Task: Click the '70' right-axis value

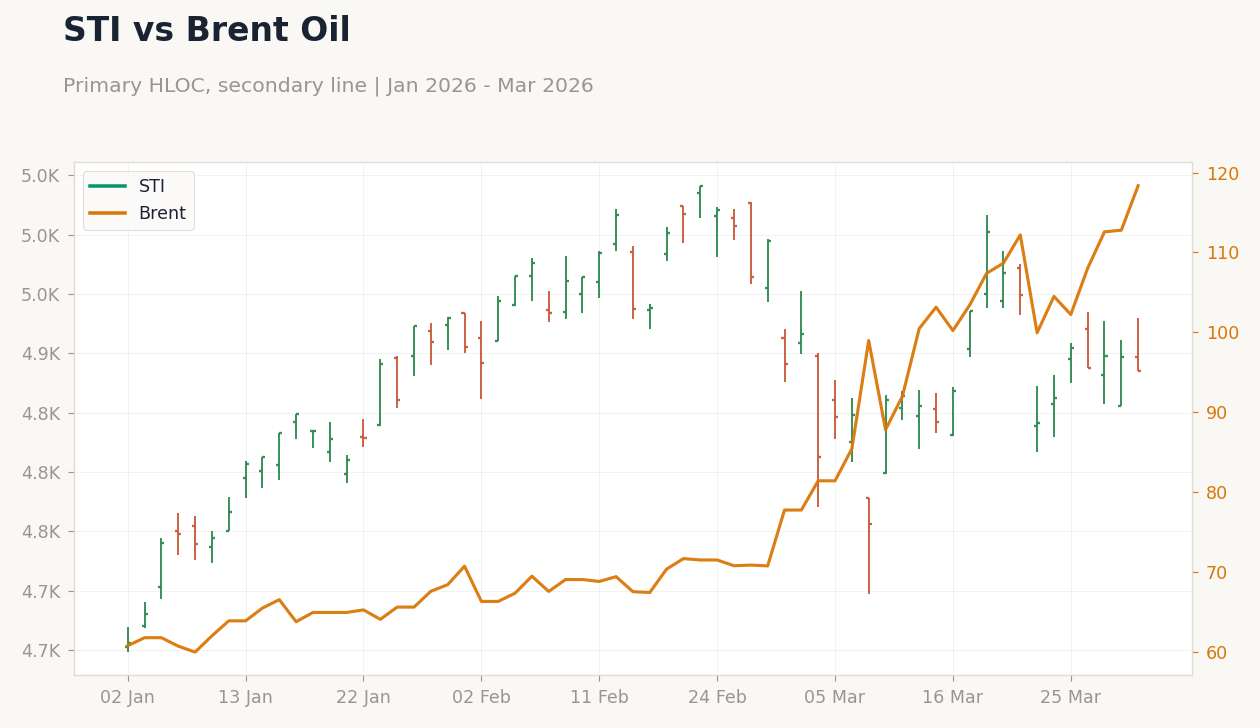Action: [x=1217, y=572]
